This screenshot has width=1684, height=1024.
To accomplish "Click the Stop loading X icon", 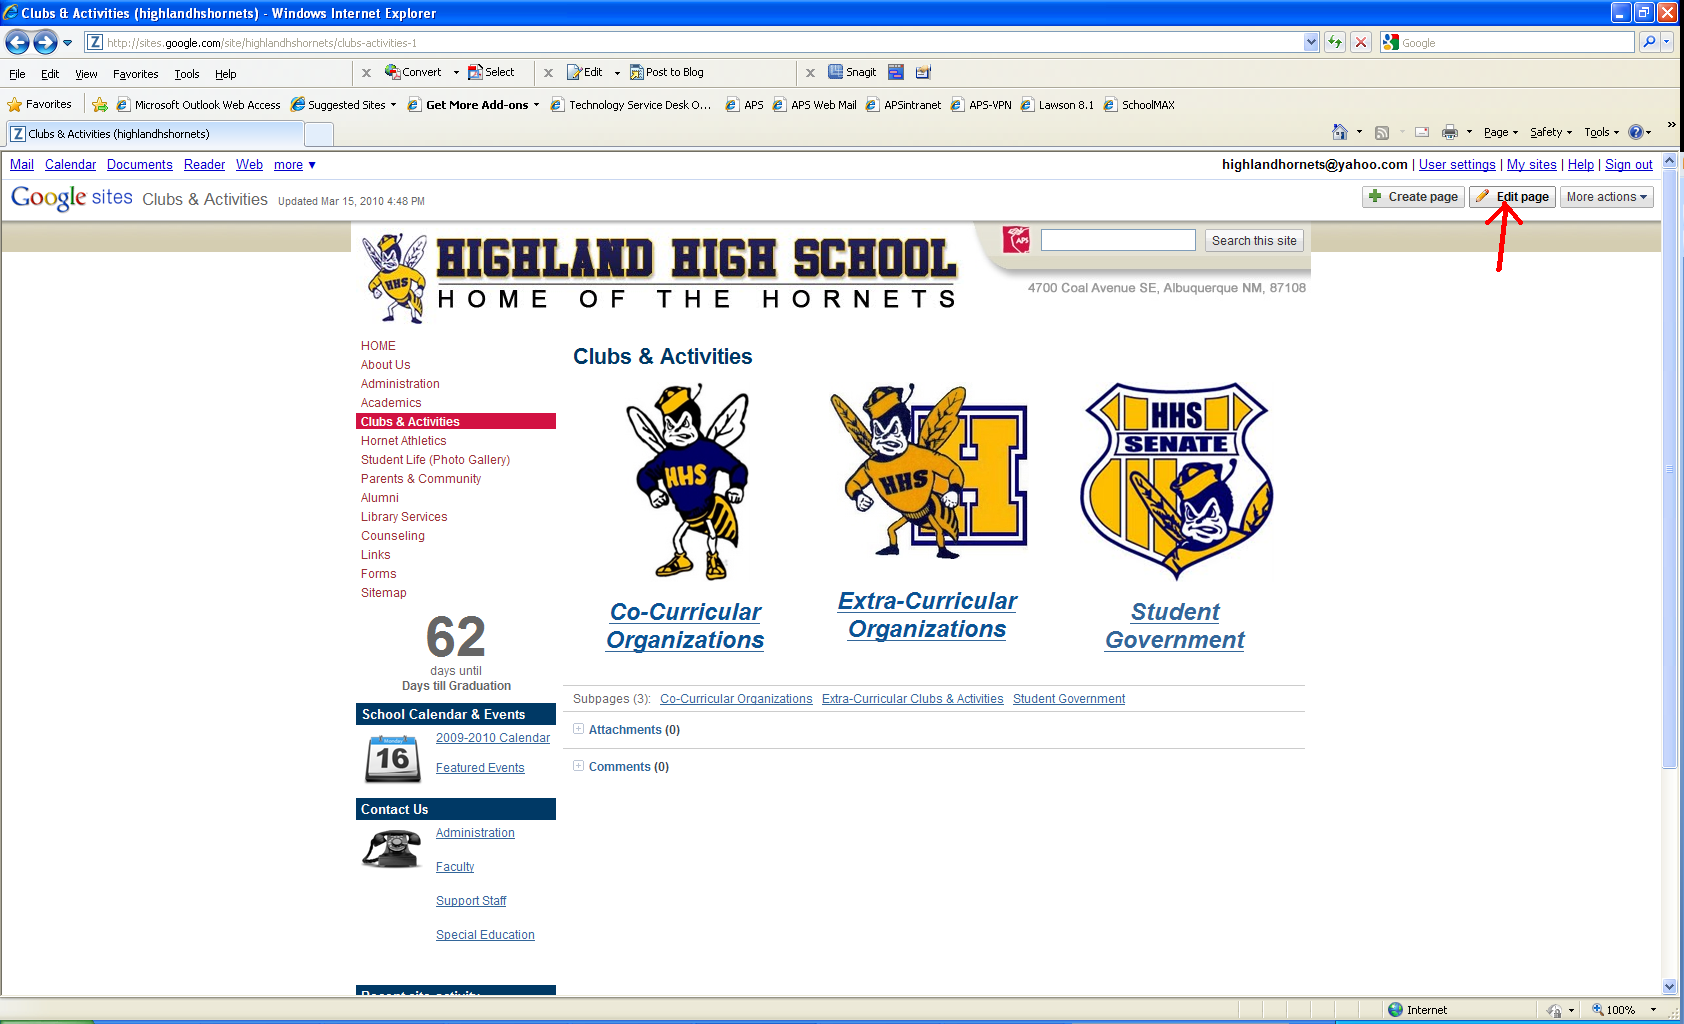I will [1361, 42].
